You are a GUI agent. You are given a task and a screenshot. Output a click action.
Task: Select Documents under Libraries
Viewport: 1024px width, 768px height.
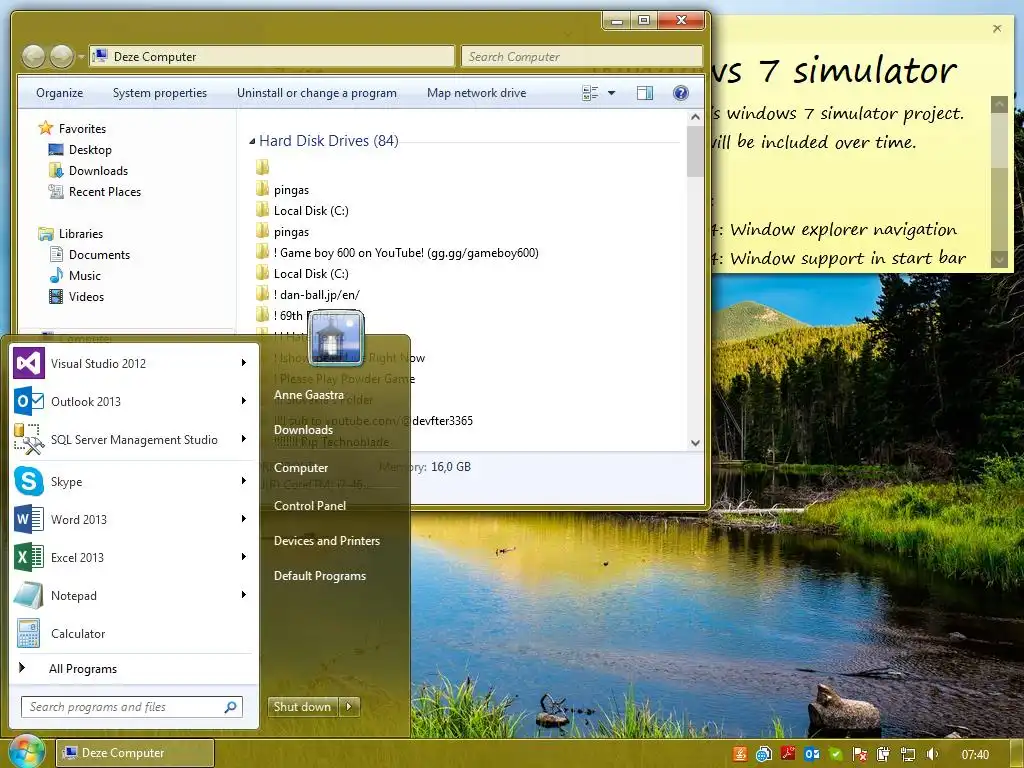90,255
